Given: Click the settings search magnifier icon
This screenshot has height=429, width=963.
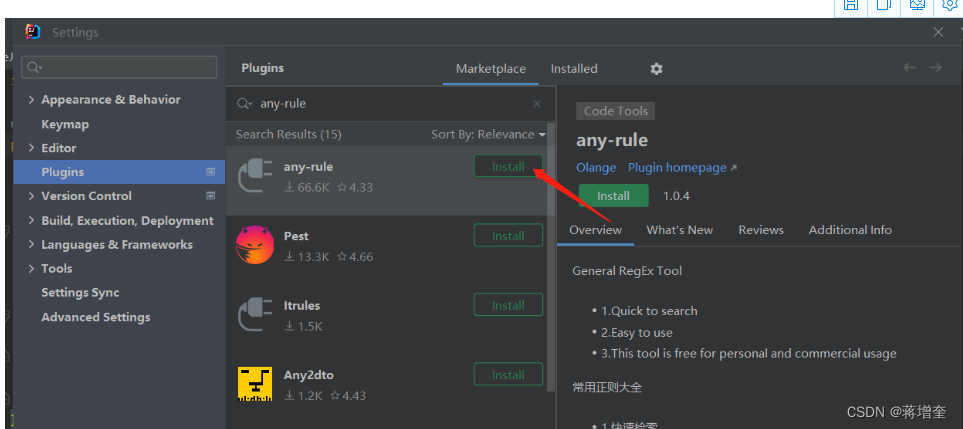Looking at the screenshot, I should pyautogui.click(x=34, y=67).
